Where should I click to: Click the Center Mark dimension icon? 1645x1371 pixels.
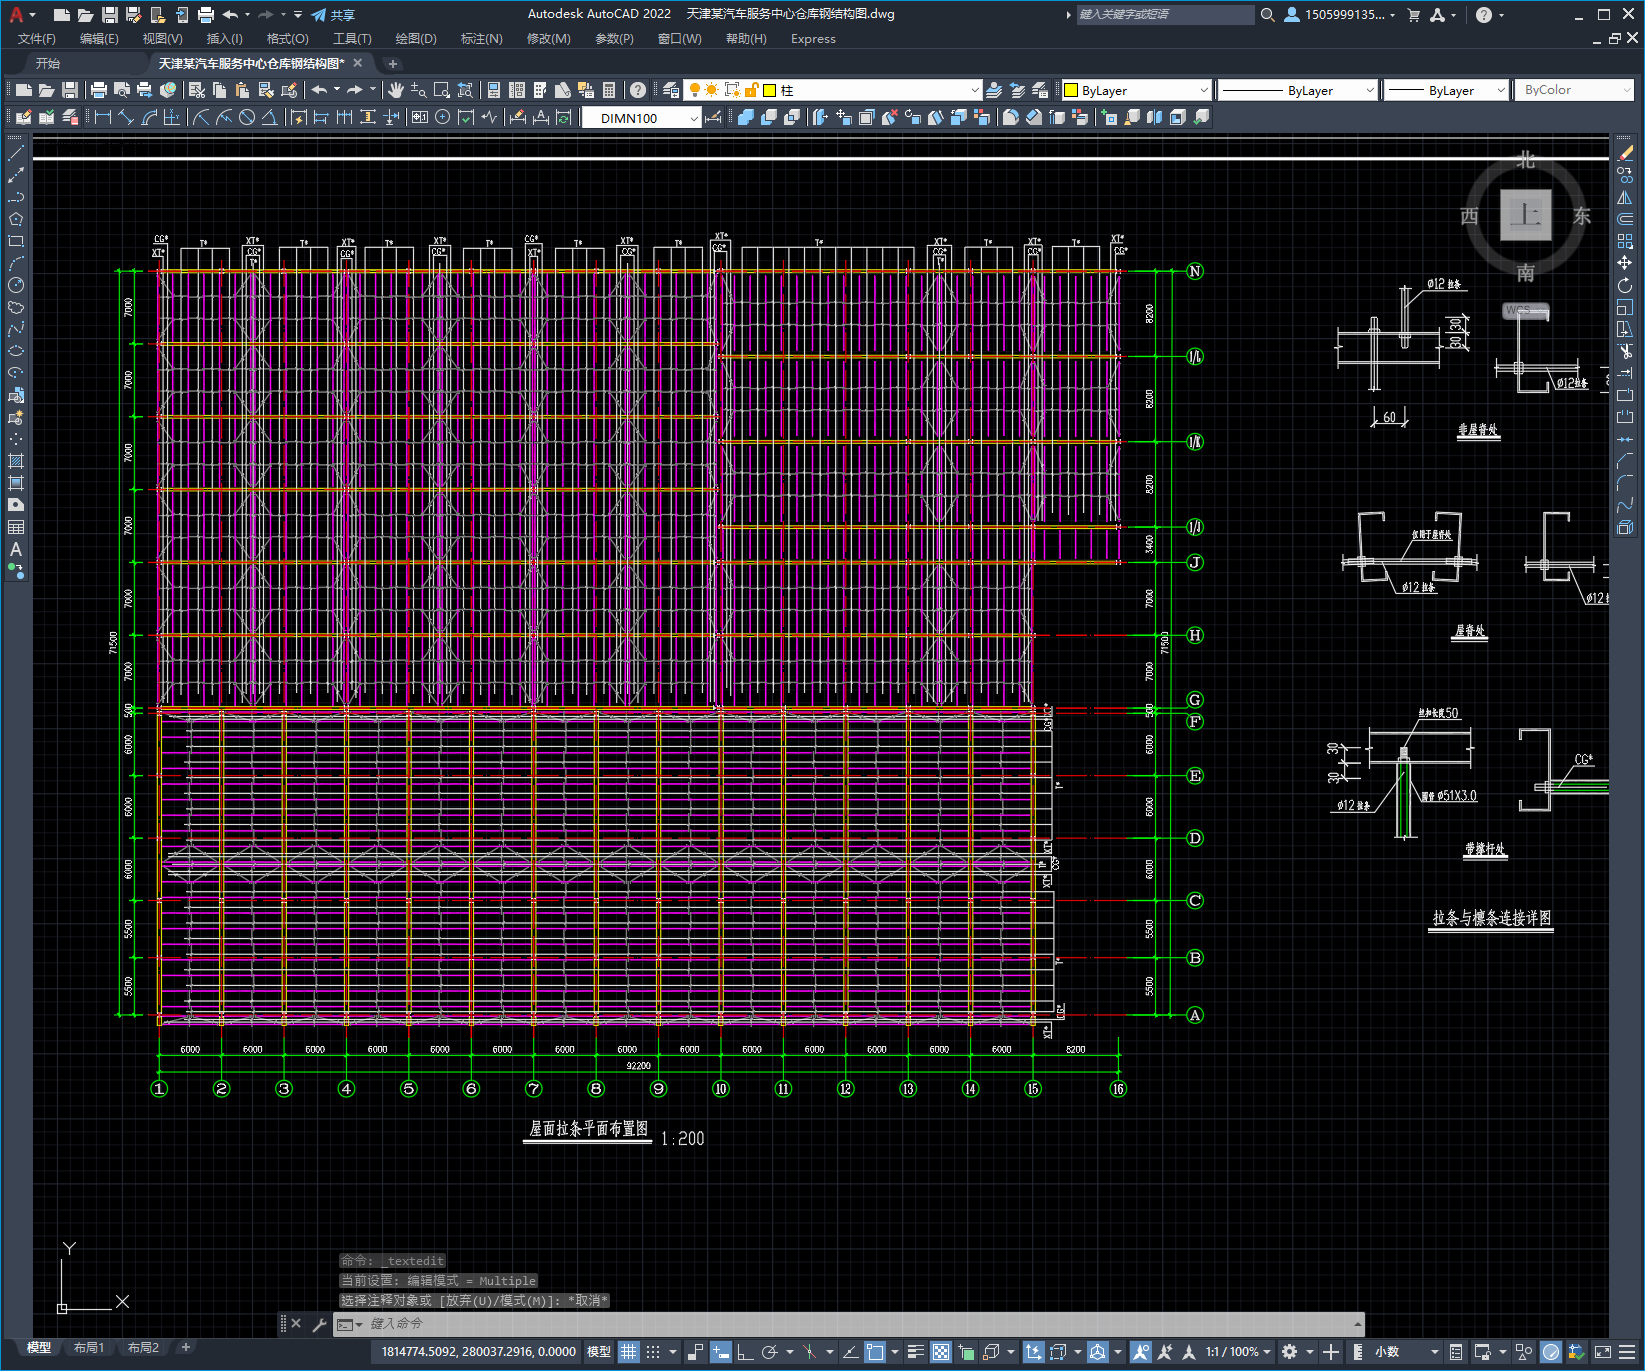tap(443, 117)
